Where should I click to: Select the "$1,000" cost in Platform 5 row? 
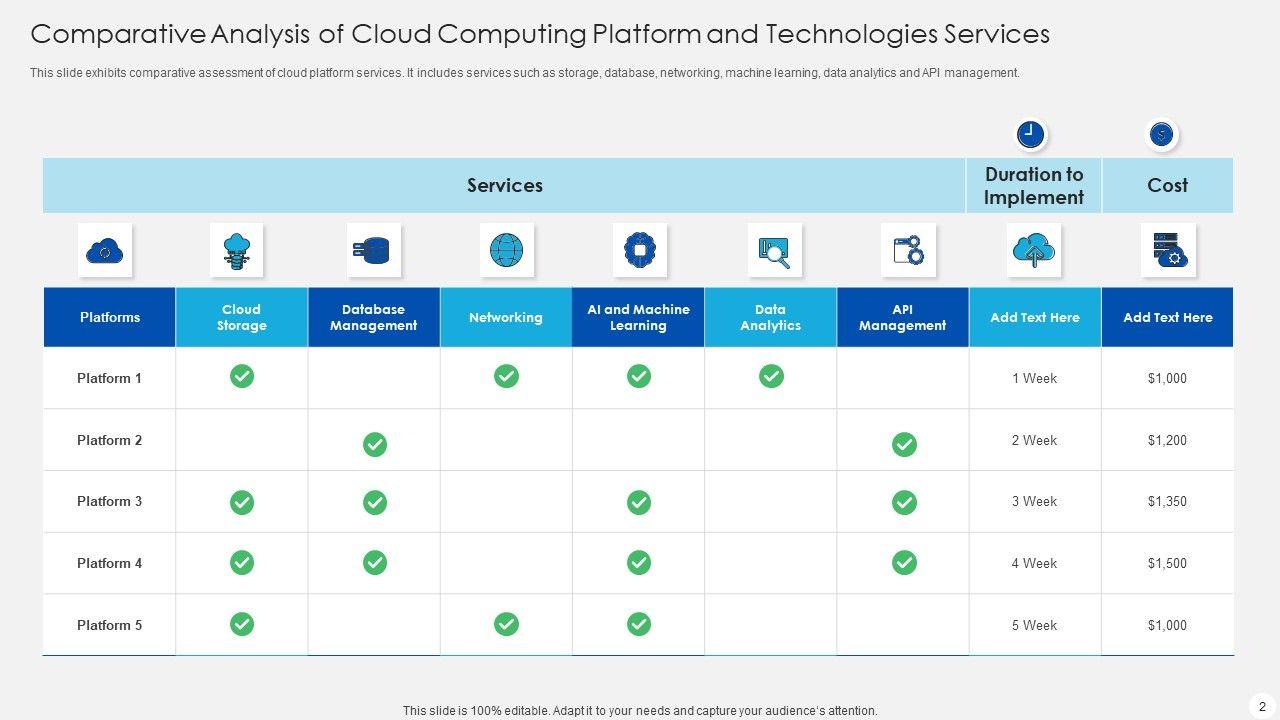[1167, 625]
